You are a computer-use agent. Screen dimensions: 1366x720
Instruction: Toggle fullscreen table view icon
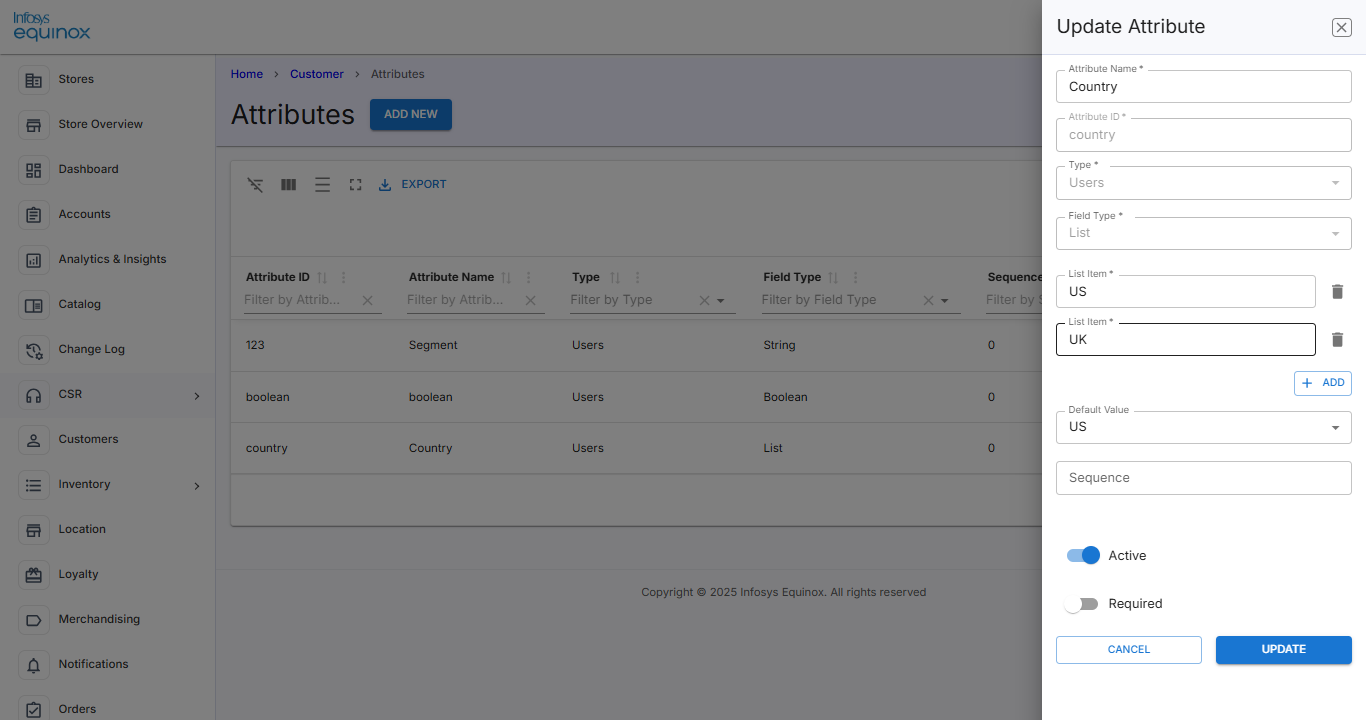355,185
